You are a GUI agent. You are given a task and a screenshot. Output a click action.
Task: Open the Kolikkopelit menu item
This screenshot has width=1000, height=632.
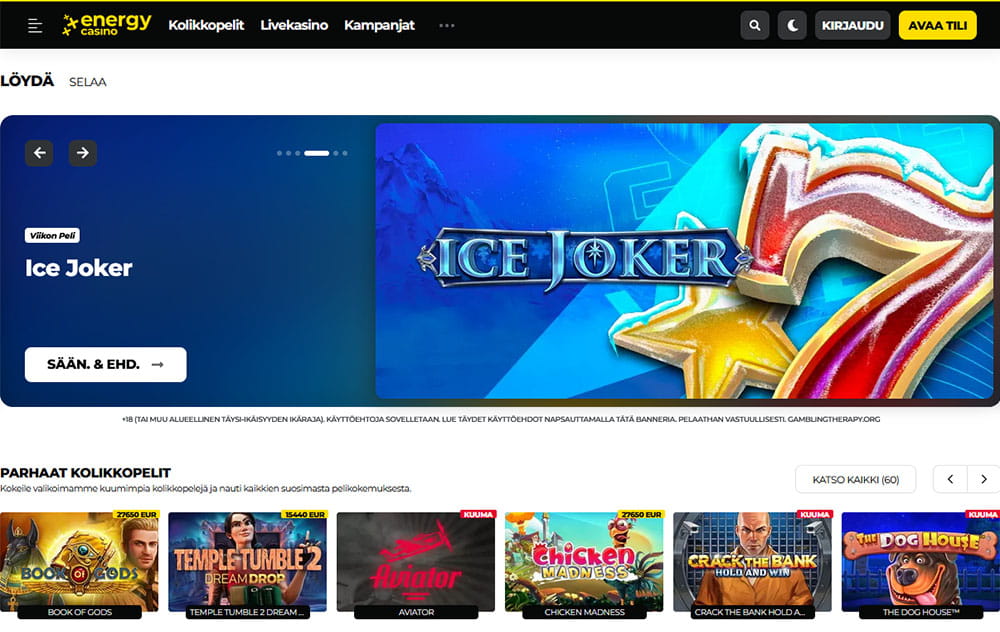click(x=206, y=25)
